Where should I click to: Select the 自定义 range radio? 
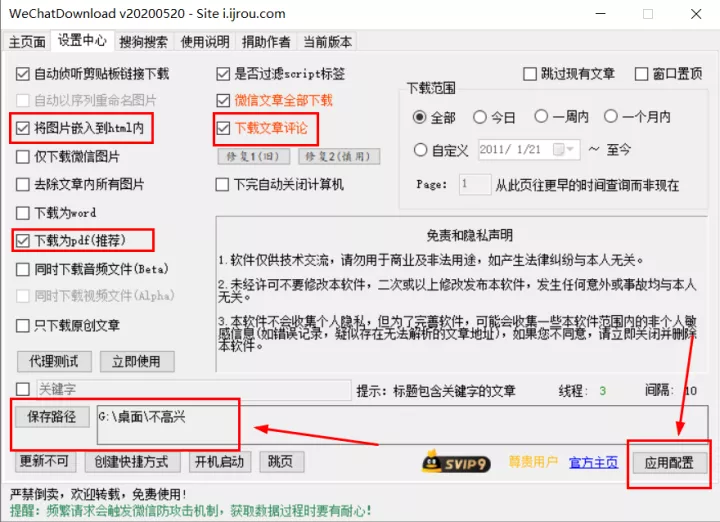tap(420, 150)
